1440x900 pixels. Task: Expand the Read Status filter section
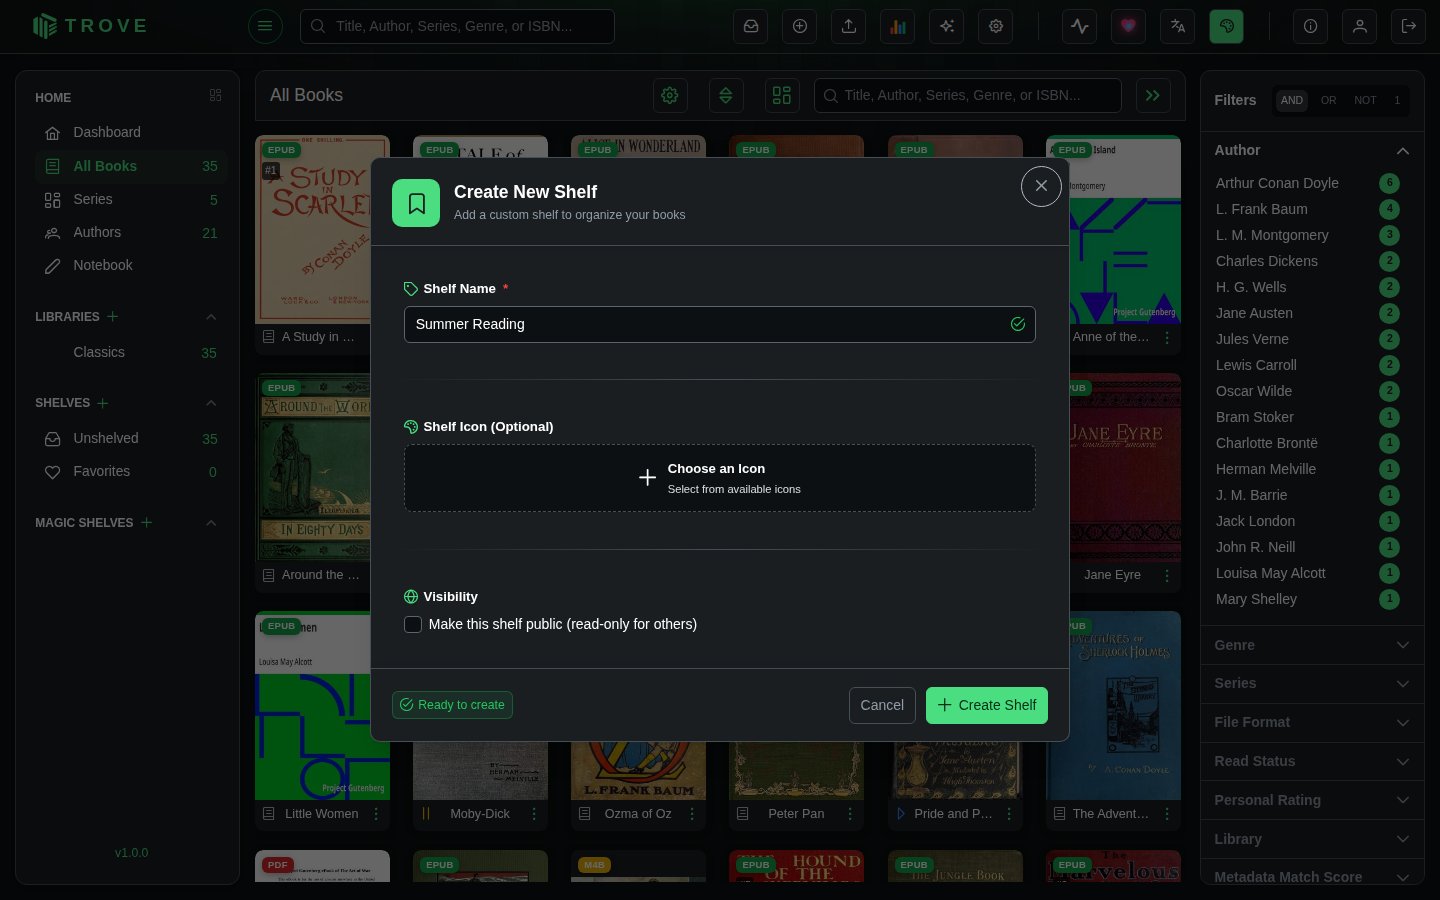(1312, 761)
